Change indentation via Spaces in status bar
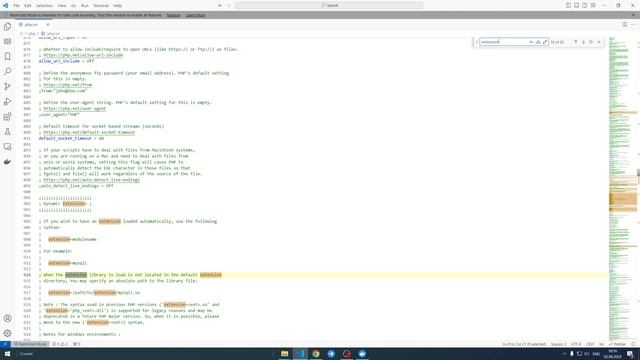 point(558,344)
